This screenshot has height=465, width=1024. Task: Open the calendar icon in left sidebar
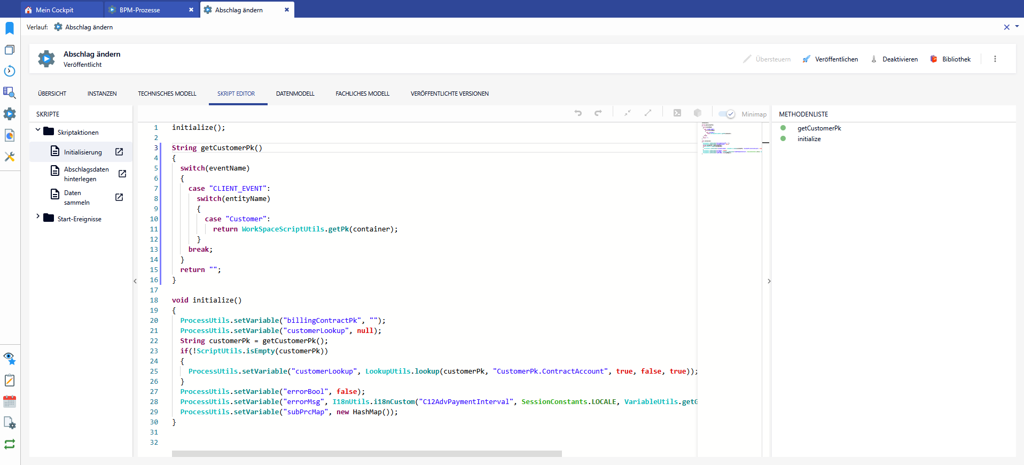pyautogui.click(x=9, y=401)
